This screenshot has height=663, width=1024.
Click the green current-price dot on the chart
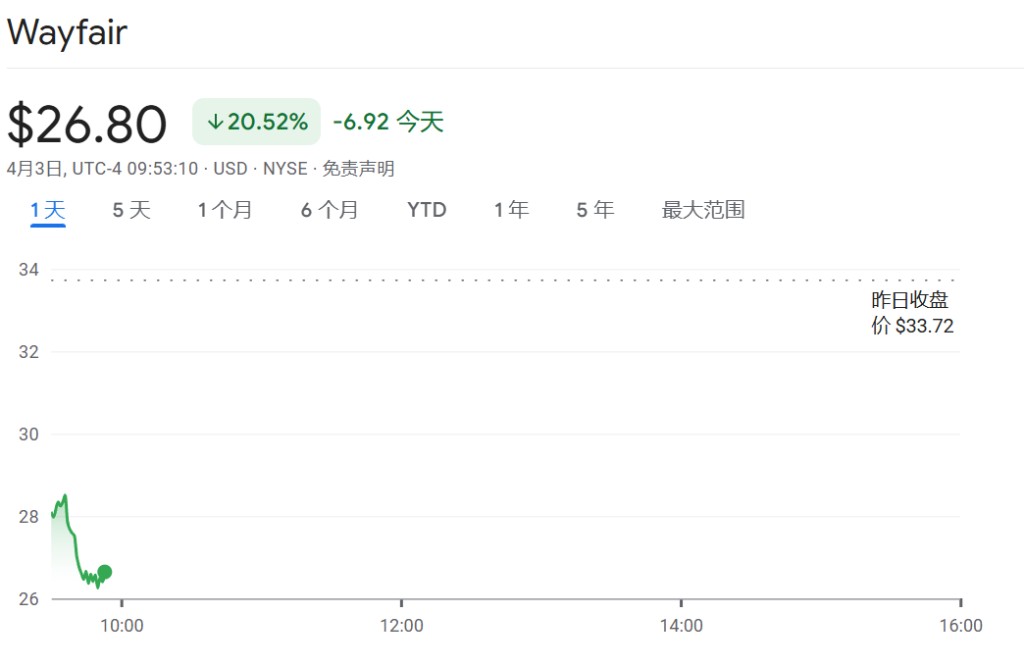104,572
